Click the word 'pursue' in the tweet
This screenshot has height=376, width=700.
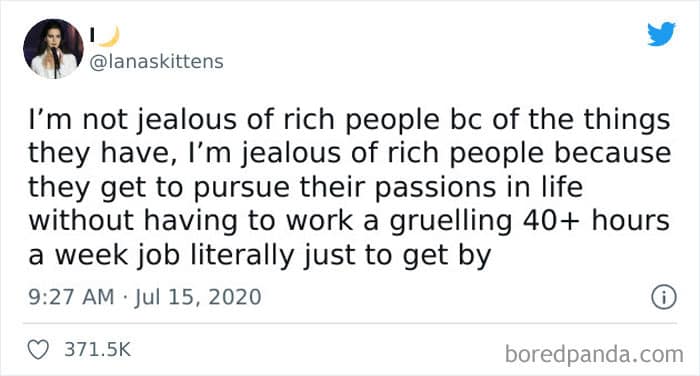[x=241, y=188]
